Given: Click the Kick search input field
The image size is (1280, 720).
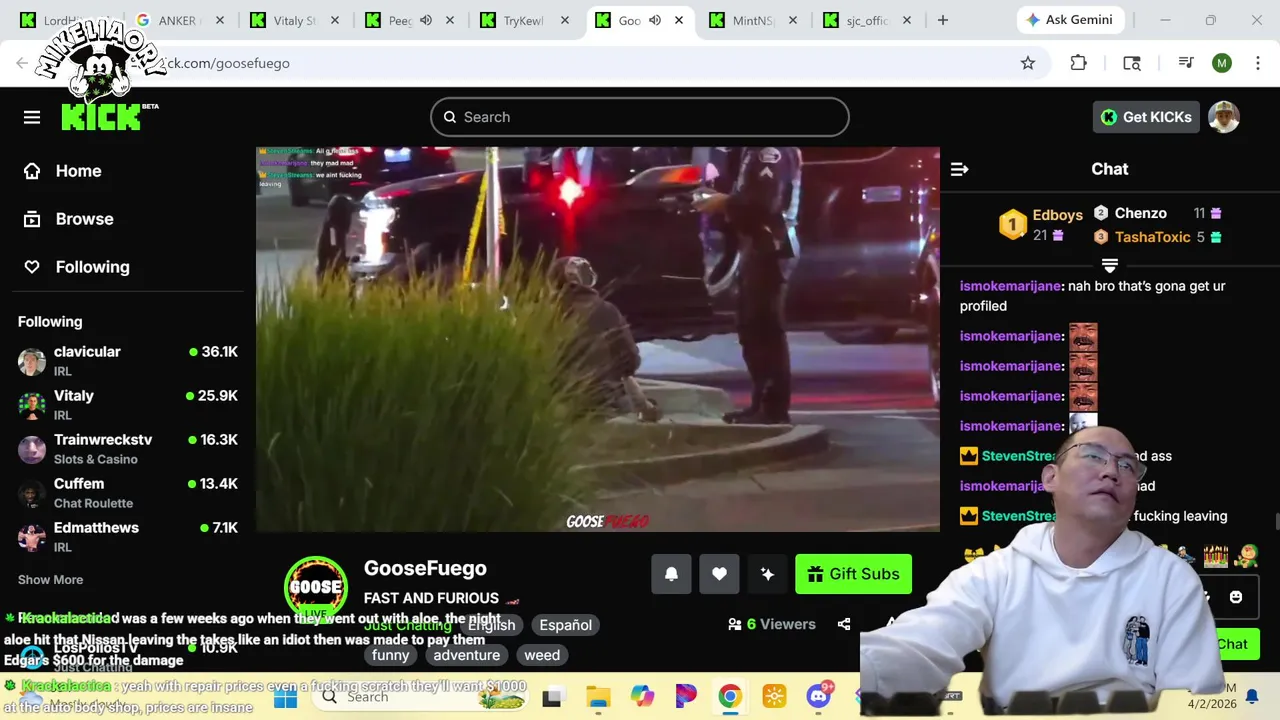Looking at the screenshot, I should [640, 117].
